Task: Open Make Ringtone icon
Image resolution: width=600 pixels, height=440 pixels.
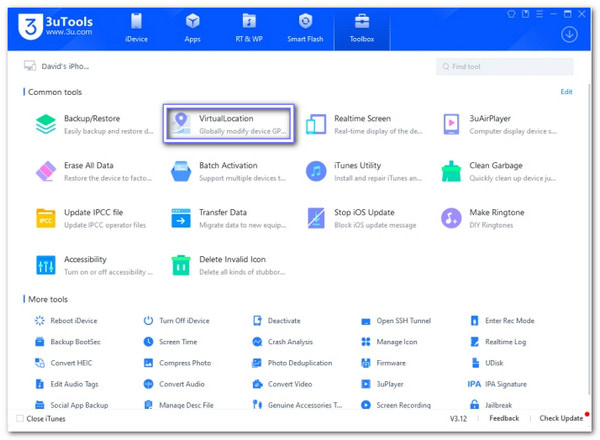Action: coord(451,218)
